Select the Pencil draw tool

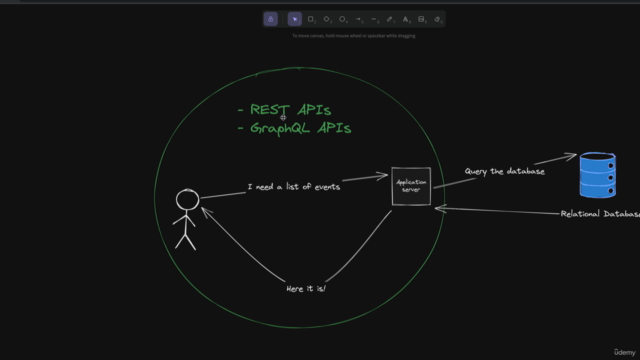point(390,19)
